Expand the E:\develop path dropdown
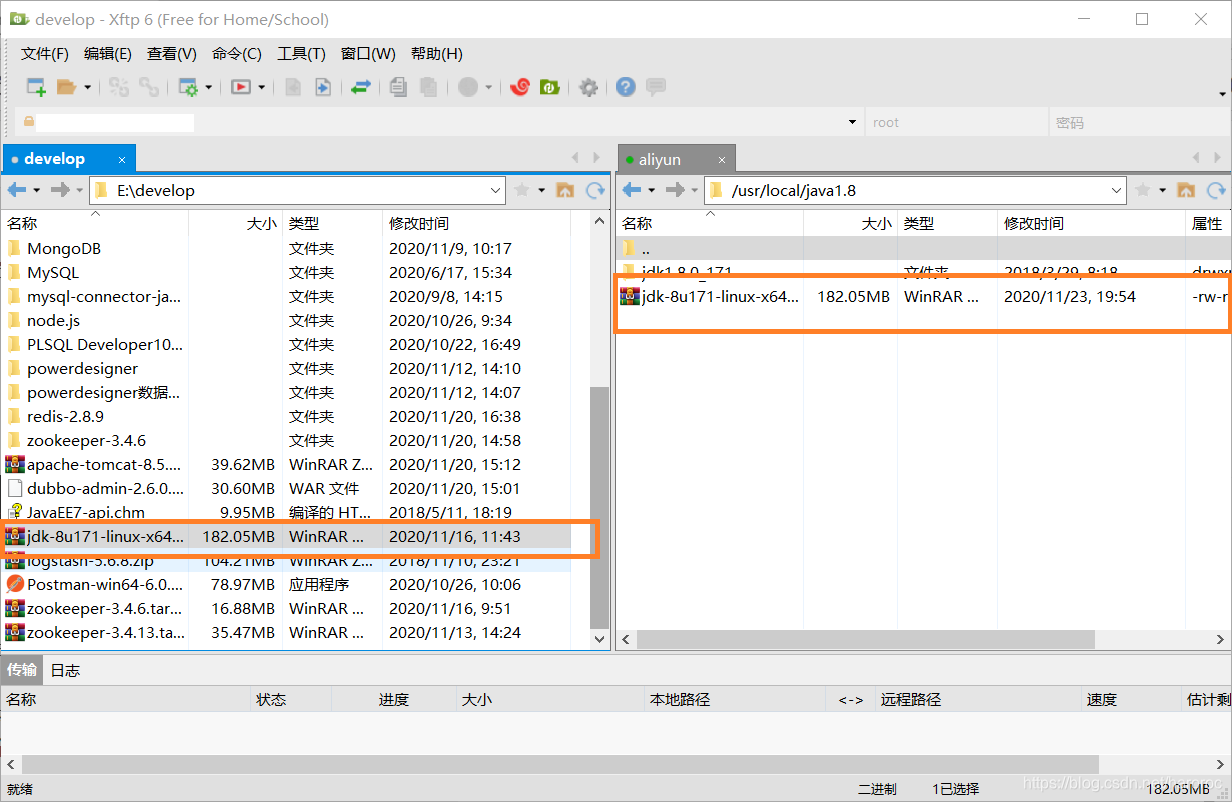 pos(496,190)
